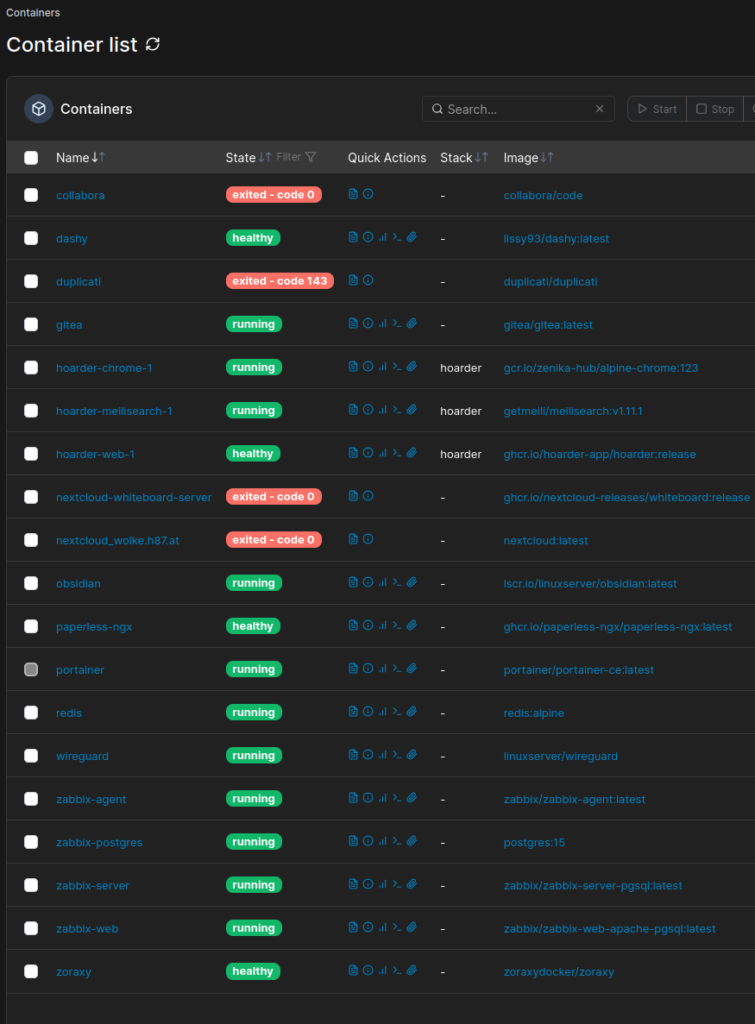Click the Containers cube icon
Image resolution: width=755 pixels, height=1024 pixels.
tap(39, 109)
